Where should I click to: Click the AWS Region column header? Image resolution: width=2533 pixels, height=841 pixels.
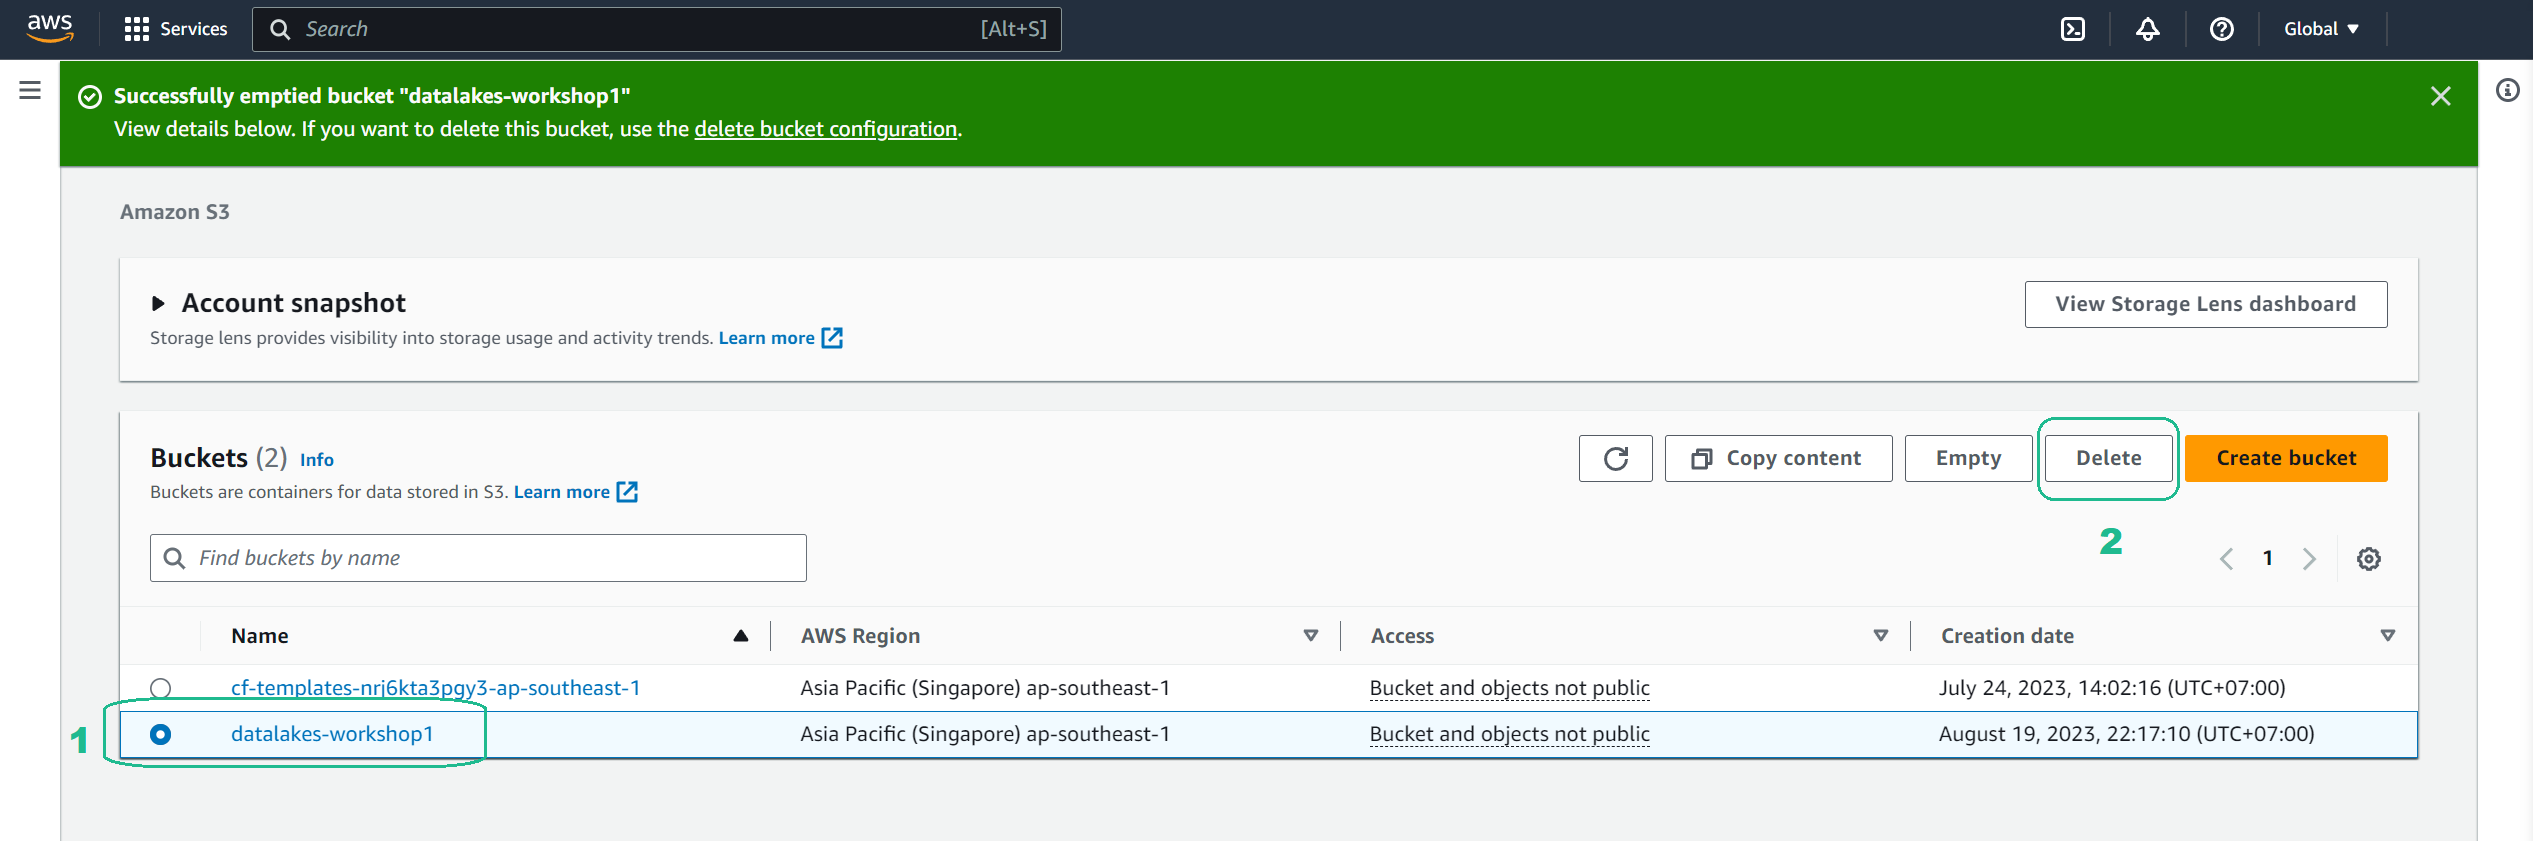860,636
